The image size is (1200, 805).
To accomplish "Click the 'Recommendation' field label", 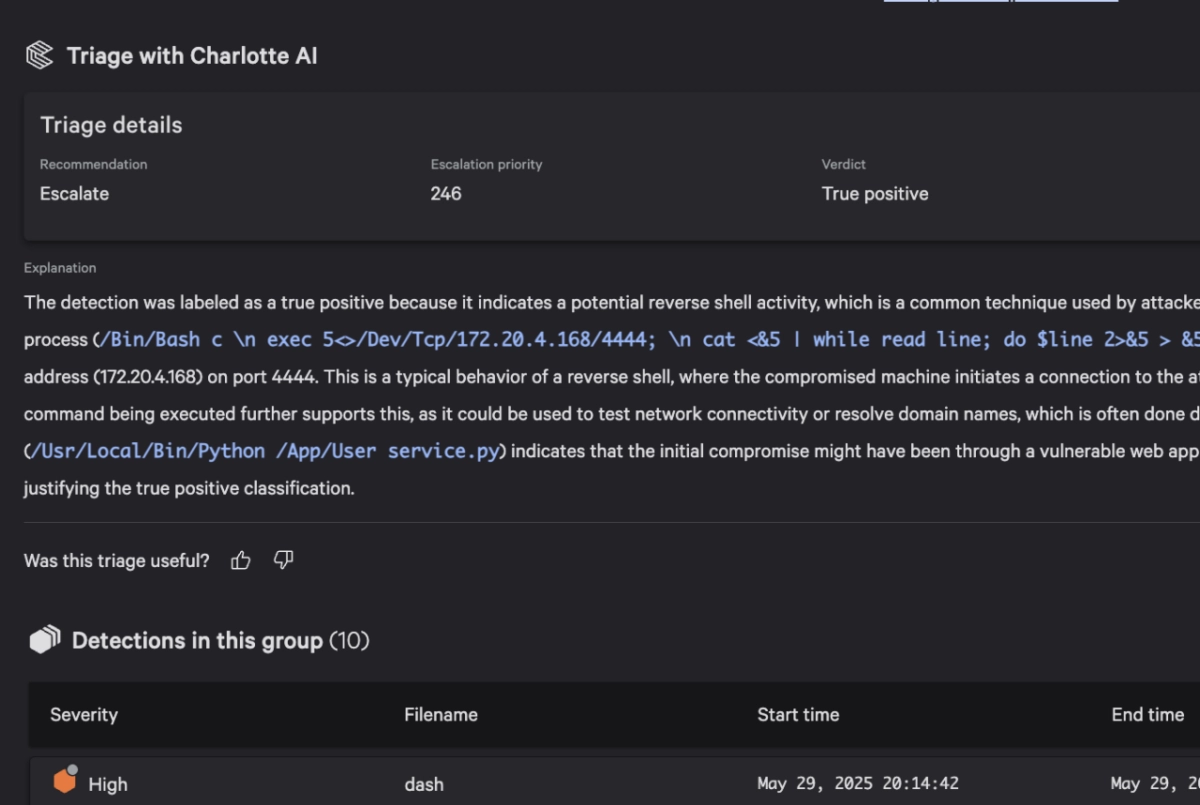I will pyautogui.click(x=93, y=164).
